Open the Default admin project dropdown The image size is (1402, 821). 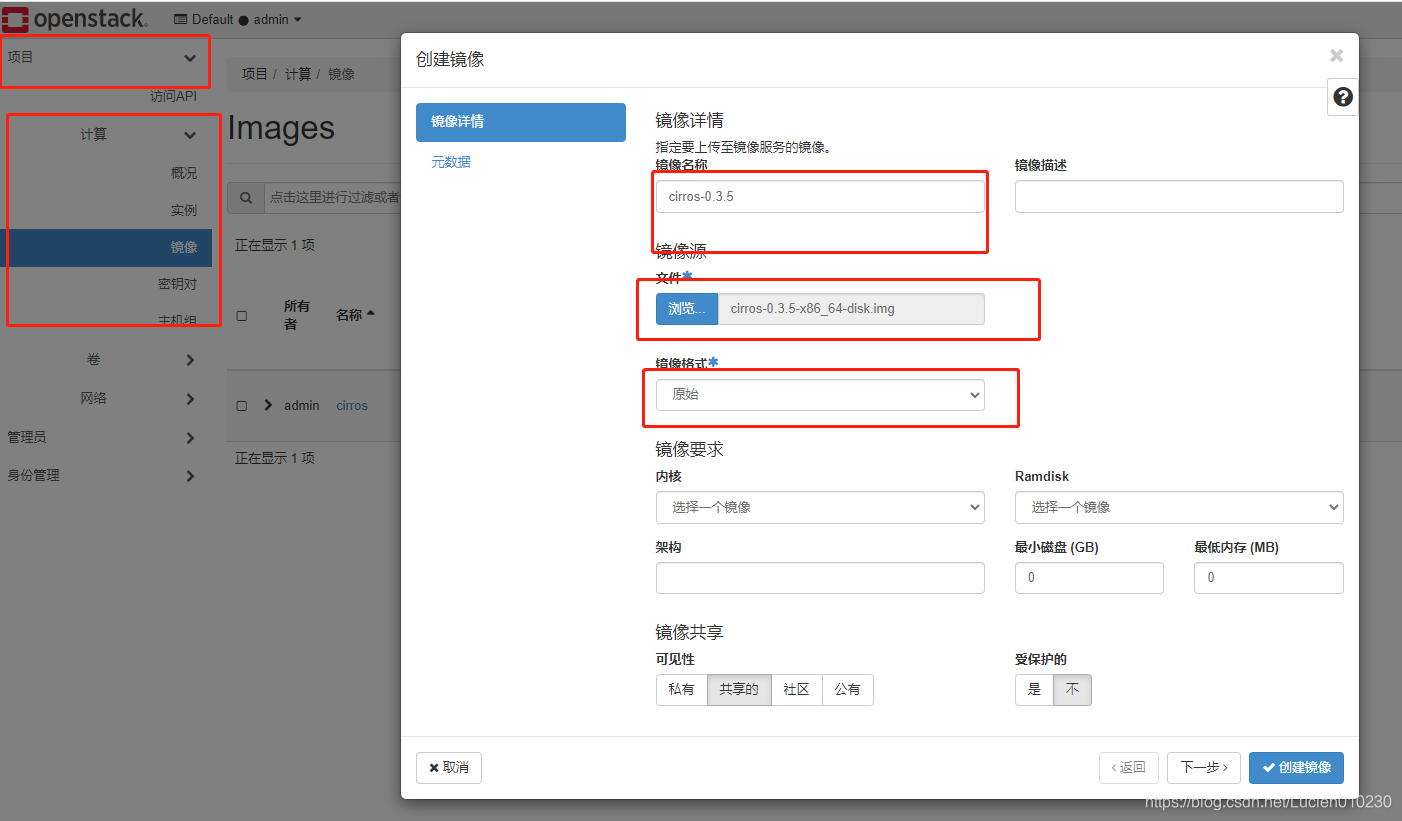coord(237,19)
